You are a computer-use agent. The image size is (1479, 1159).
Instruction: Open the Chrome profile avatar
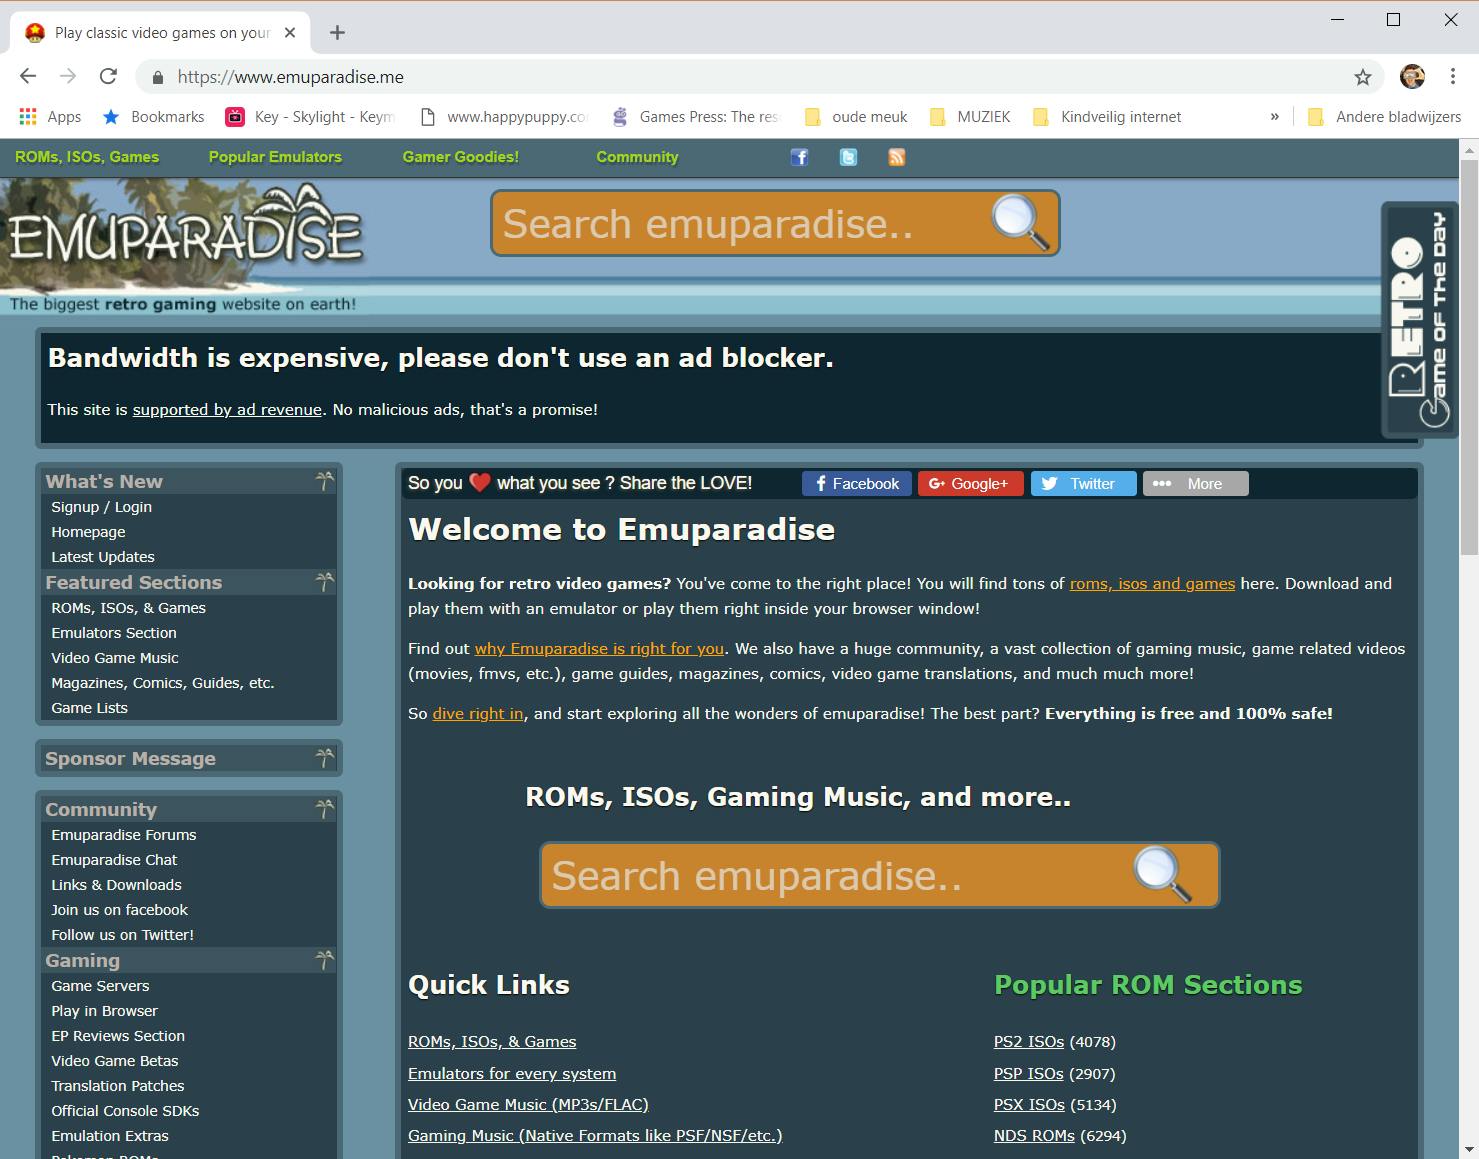pos(1412,77)
